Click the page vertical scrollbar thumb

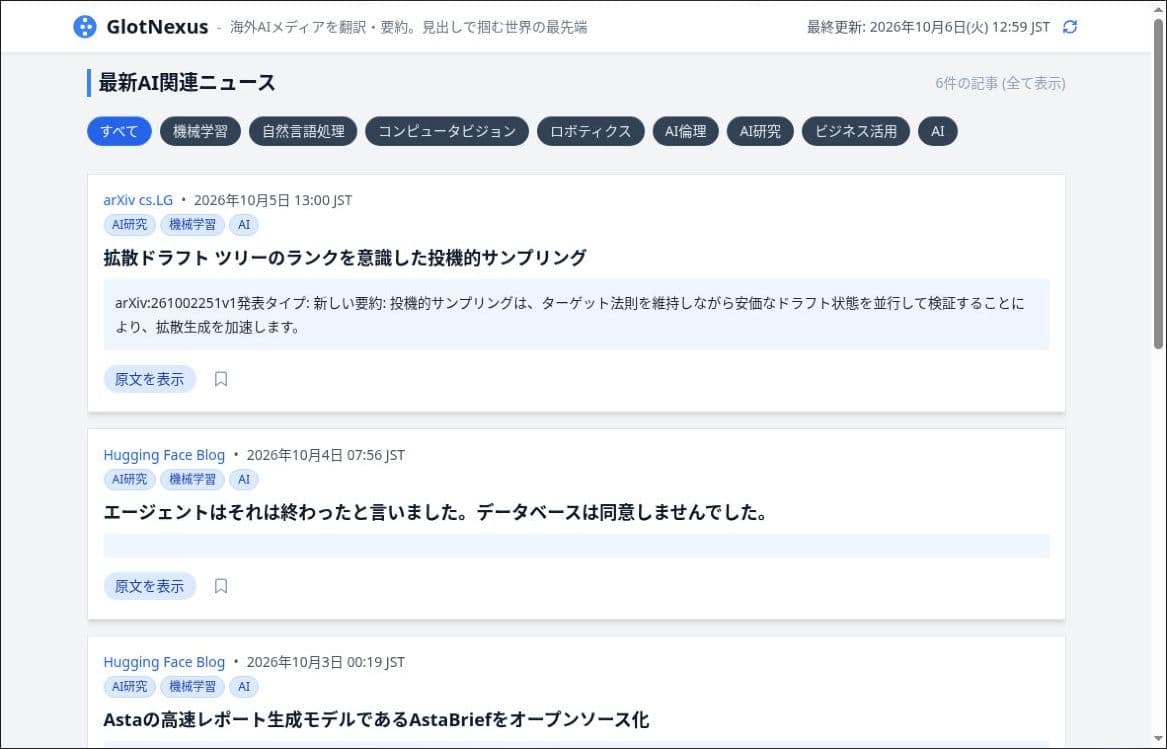[1158, 182]
